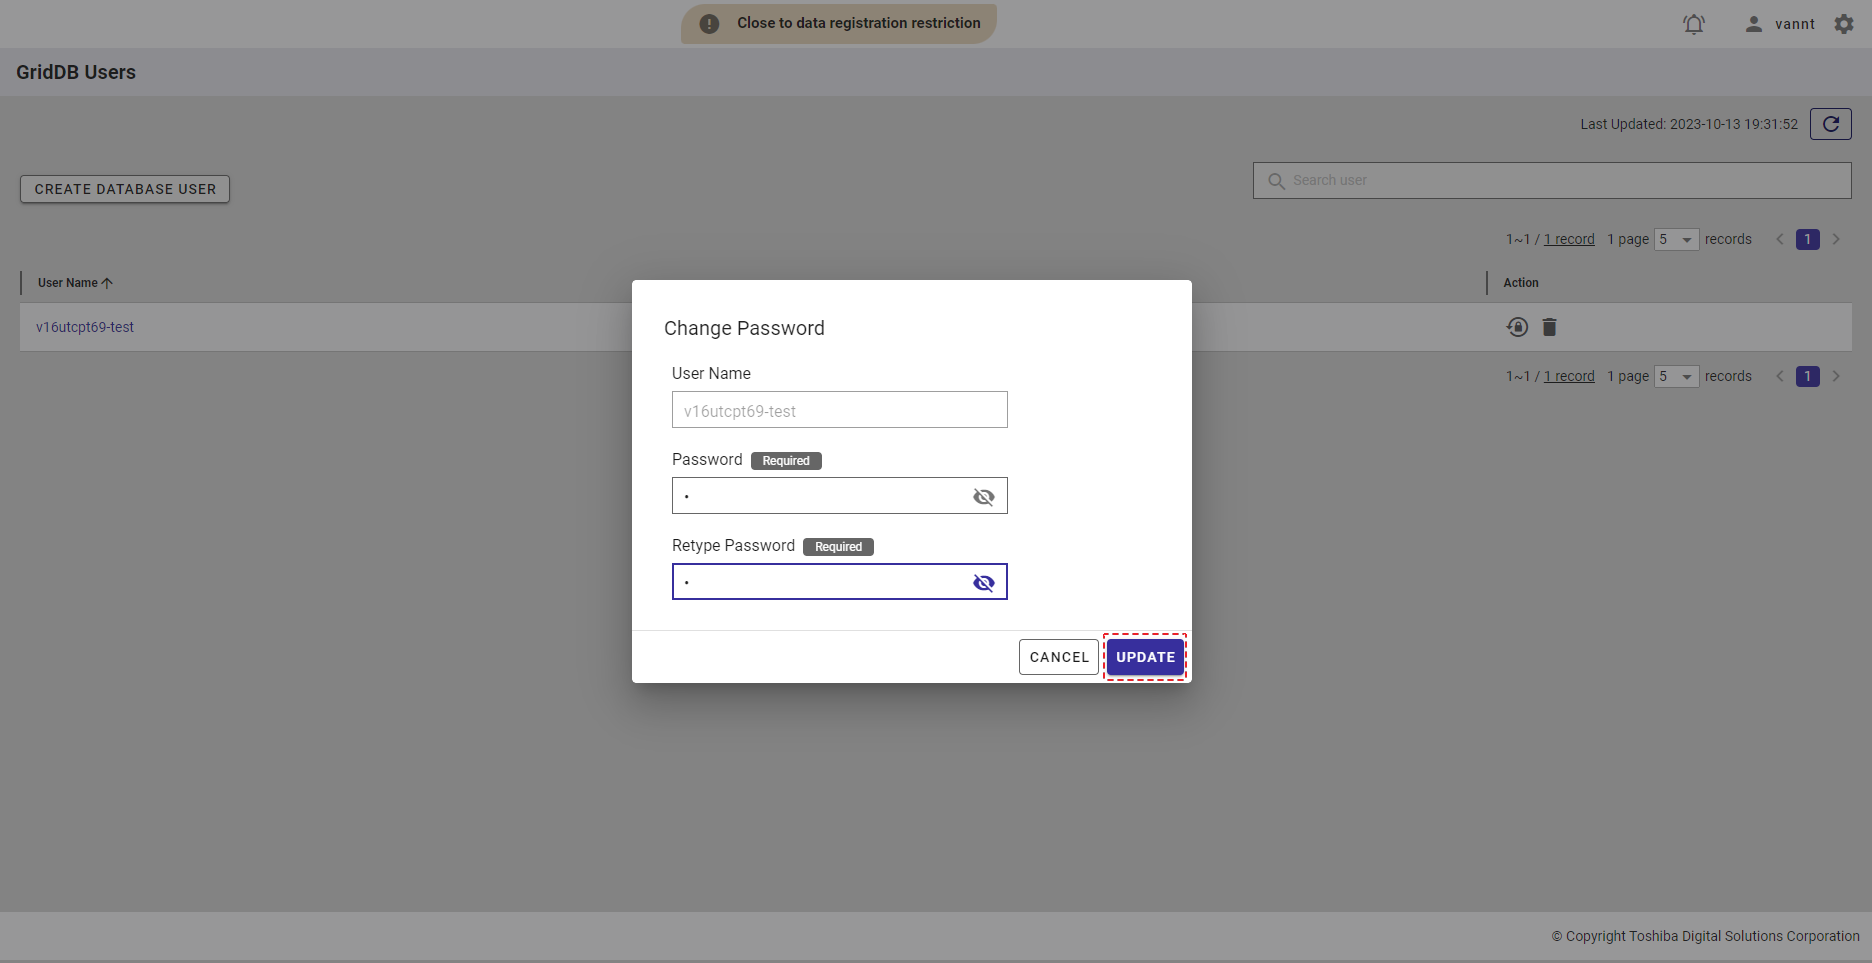This screenshot has height=963, width=1872.
Task: Click the warning icon in the restriction banner
Action: (x=709, y=24)
